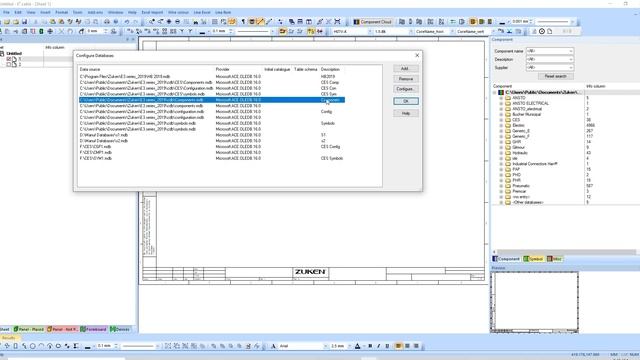640x360 pixels.
Task: Expand the Hydraulic component folder
Action: tap(501, 153)
